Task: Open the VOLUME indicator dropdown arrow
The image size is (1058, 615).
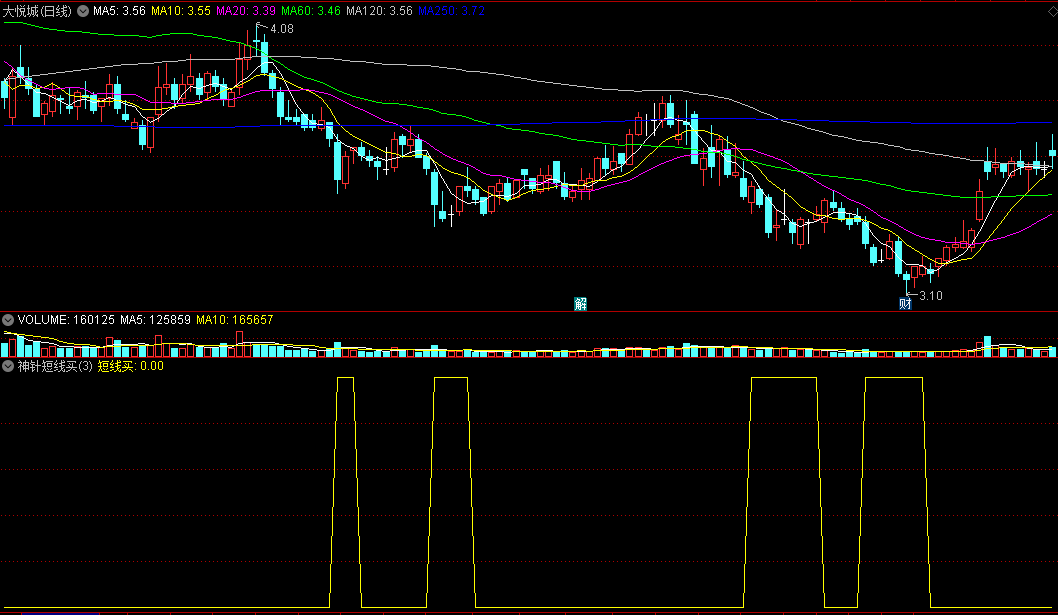Action: tap(8, 320)
